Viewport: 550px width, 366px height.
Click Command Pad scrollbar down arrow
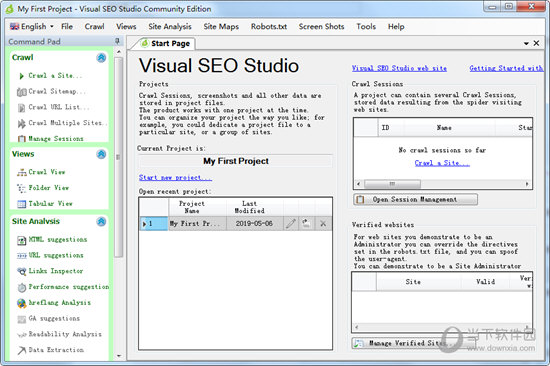pyautogui.click(x=119, y=355)
